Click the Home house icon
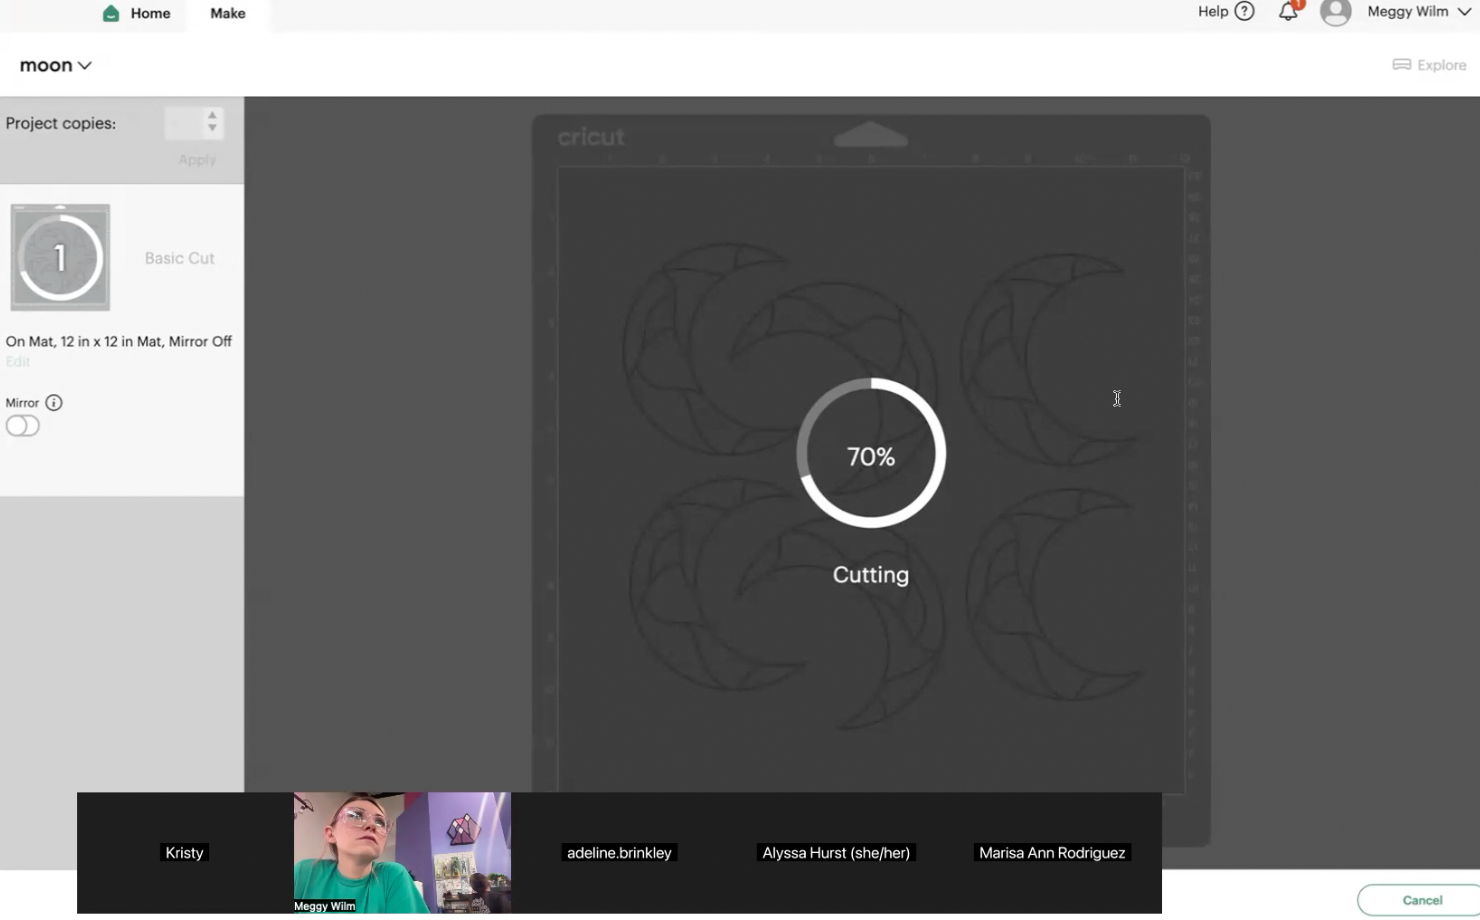1480x920 pixels. pyautogui.click(x=111, y=13)
